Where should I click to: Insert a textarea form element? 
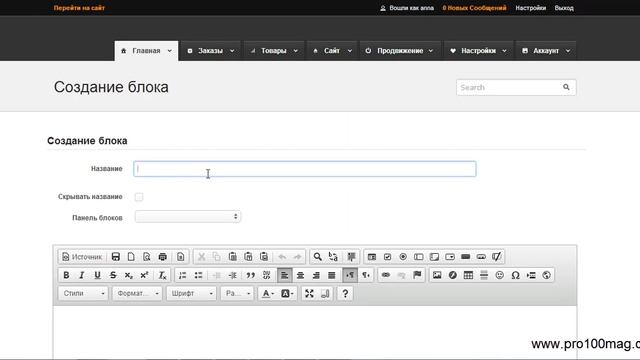click(434, 257)
